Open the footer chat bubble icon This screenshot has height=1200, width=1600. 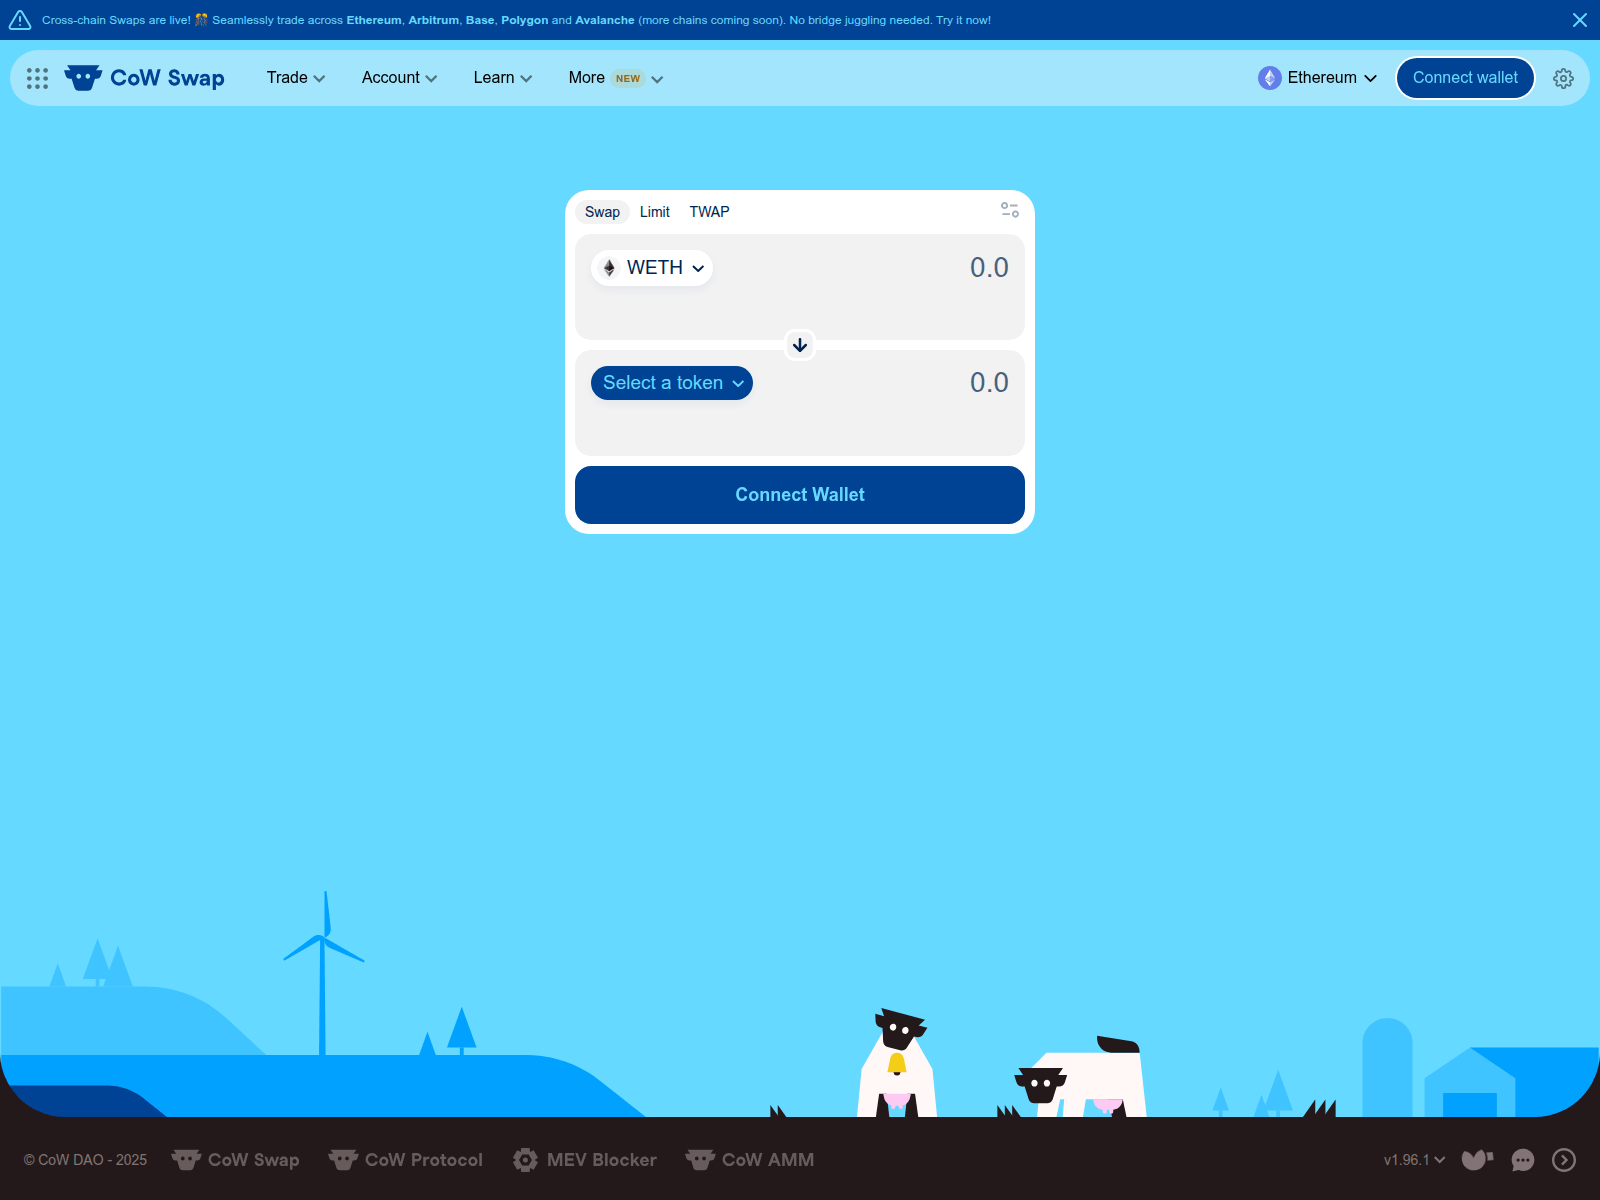tap(1522, 1160)
